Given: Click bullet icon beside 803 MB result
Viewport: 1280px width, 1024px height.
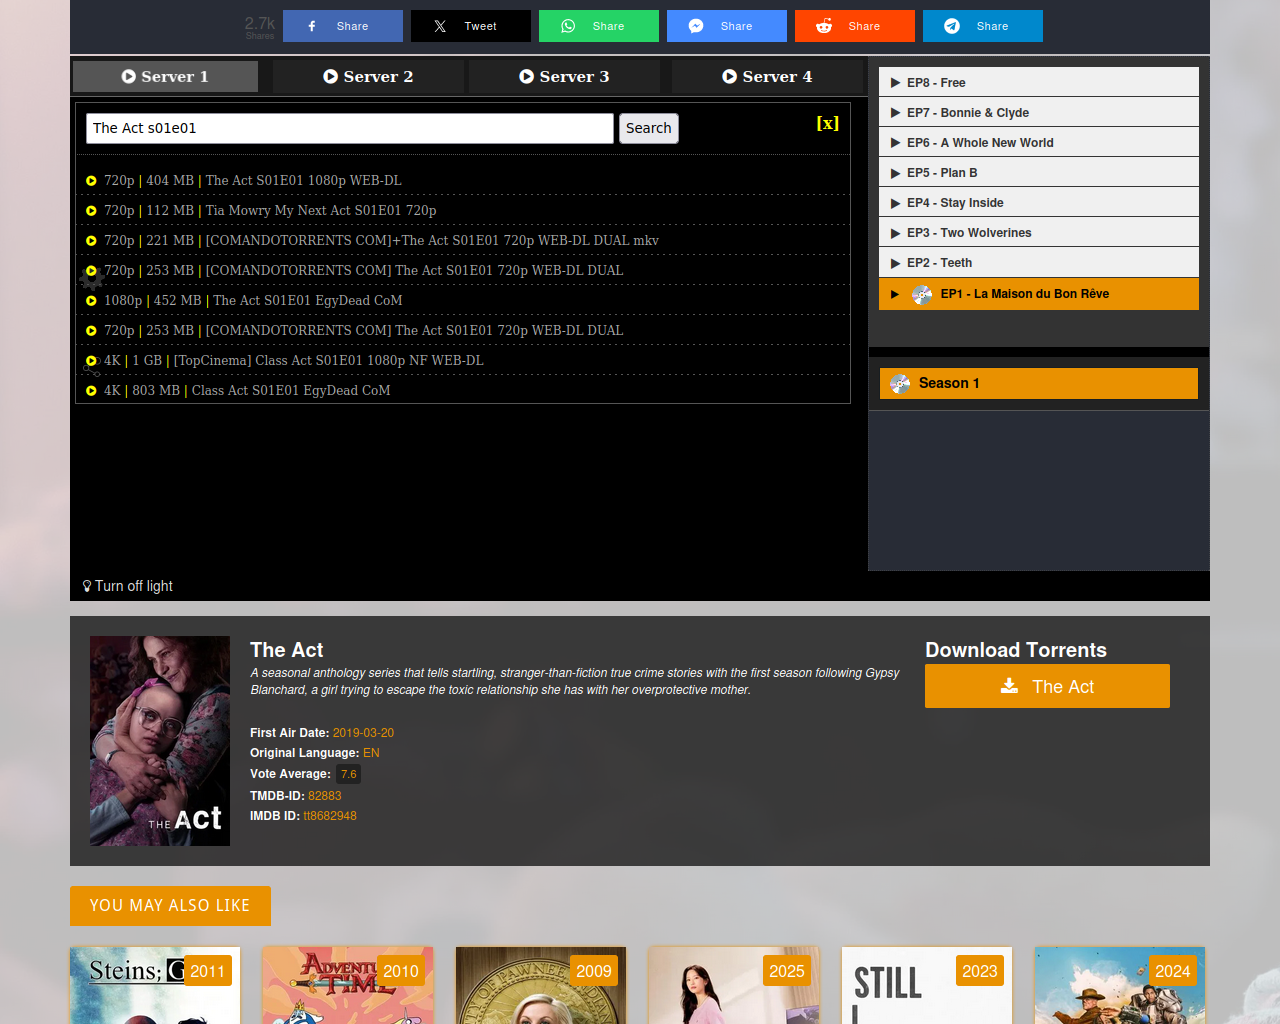Looking at the screenshot, I should [91, 391].
